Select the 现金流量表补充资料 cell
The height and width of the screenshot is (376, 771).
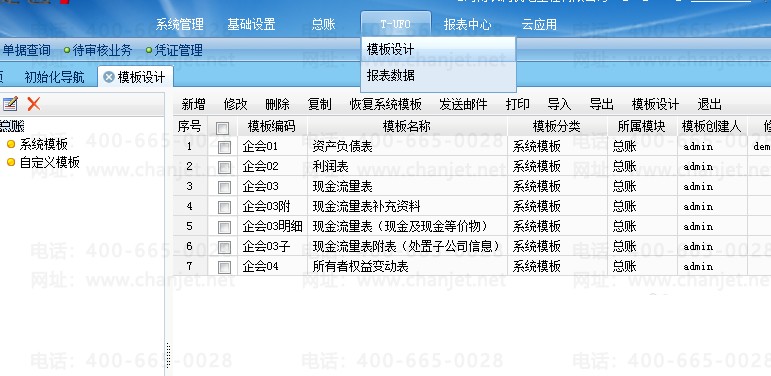pos(407,206)
